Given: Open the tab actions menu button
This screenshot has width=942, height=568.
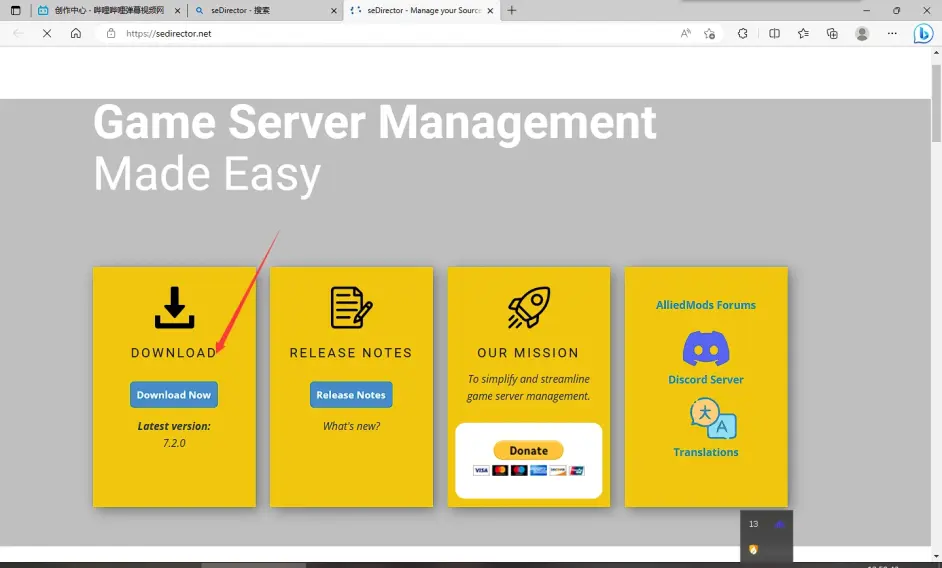Looking at the screenshot, I should point(15,10).
